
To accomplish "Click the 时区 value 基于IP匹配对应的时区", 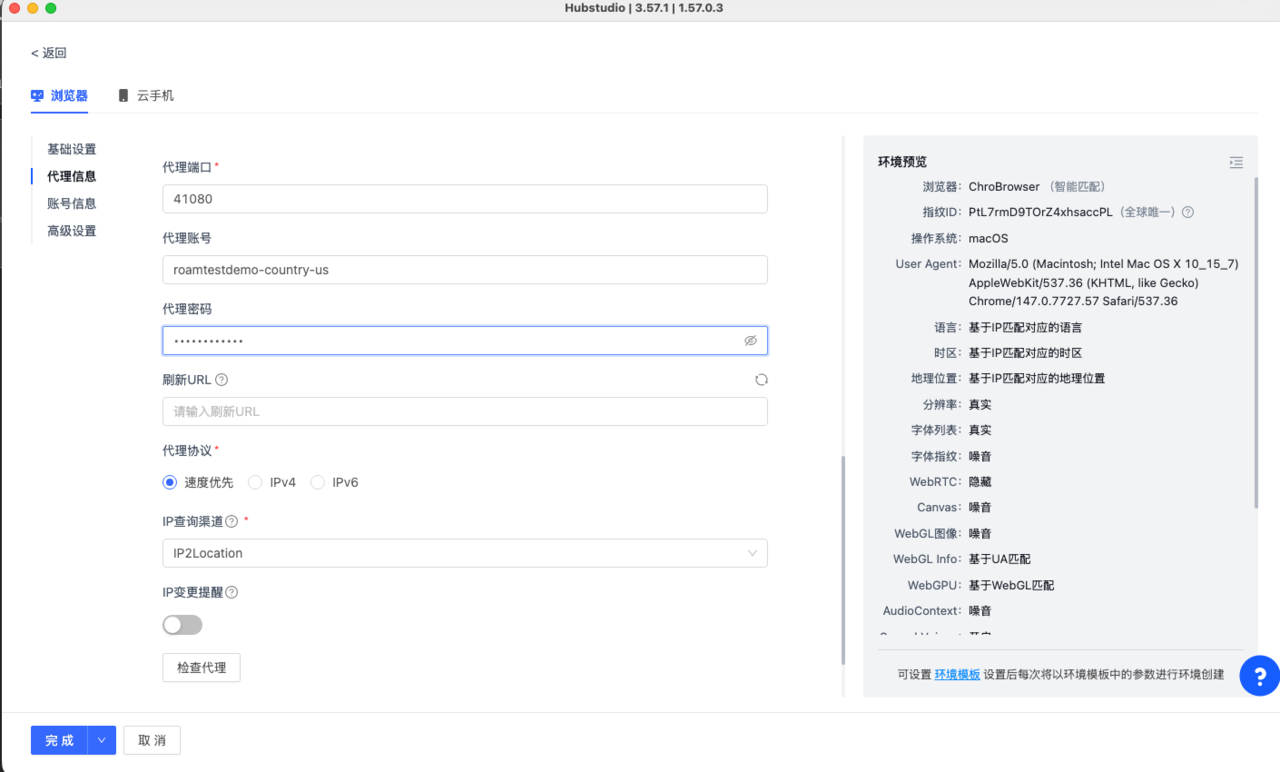I will coord(1025,353).
